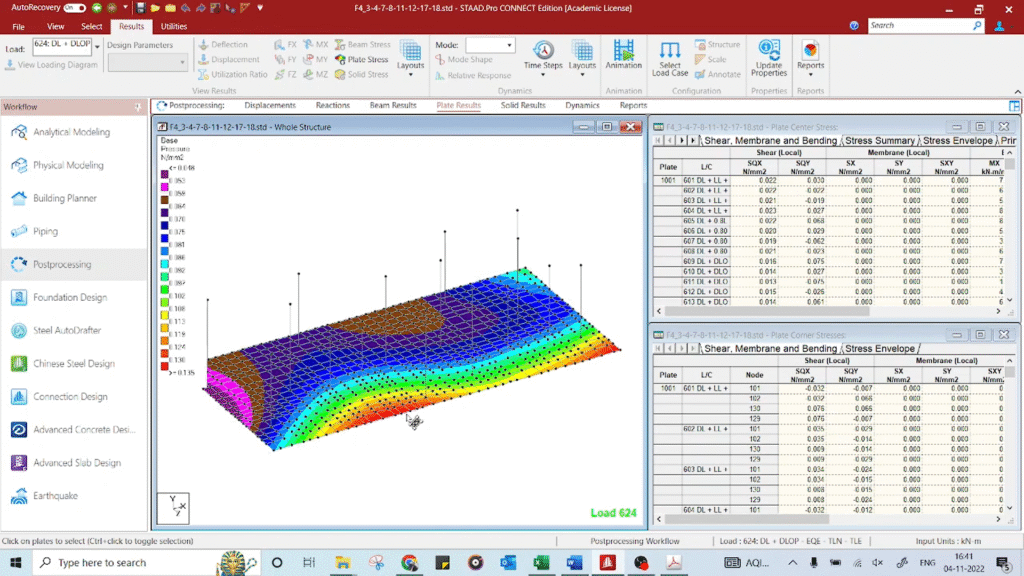Expand the Load case dropdown arrow

tap(97, 47)
